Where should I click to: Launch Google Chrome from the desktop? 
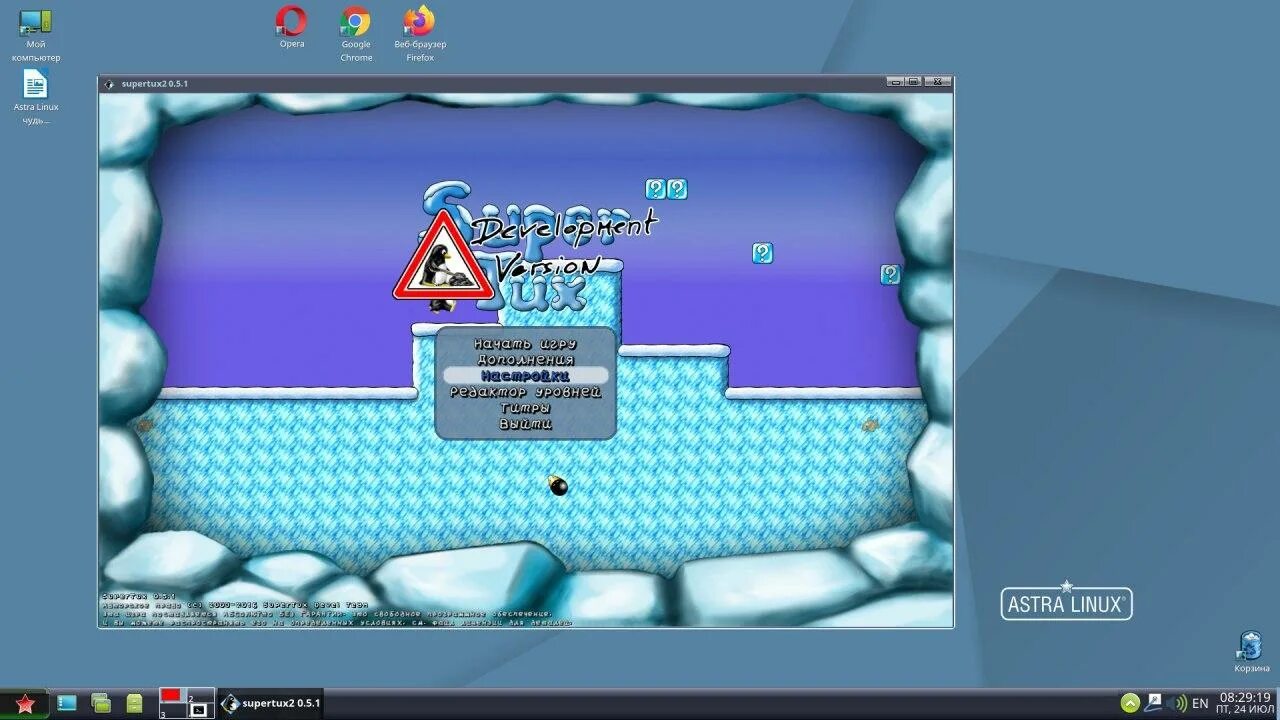pos(356,33)
